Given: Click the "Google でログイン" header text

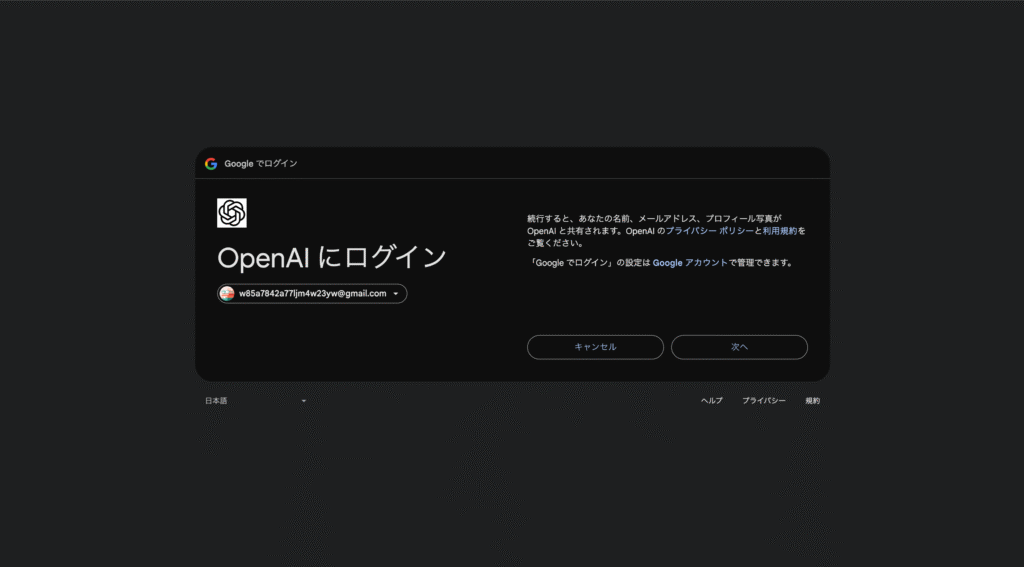Looking at the screenshot, I should coord(261,164).
